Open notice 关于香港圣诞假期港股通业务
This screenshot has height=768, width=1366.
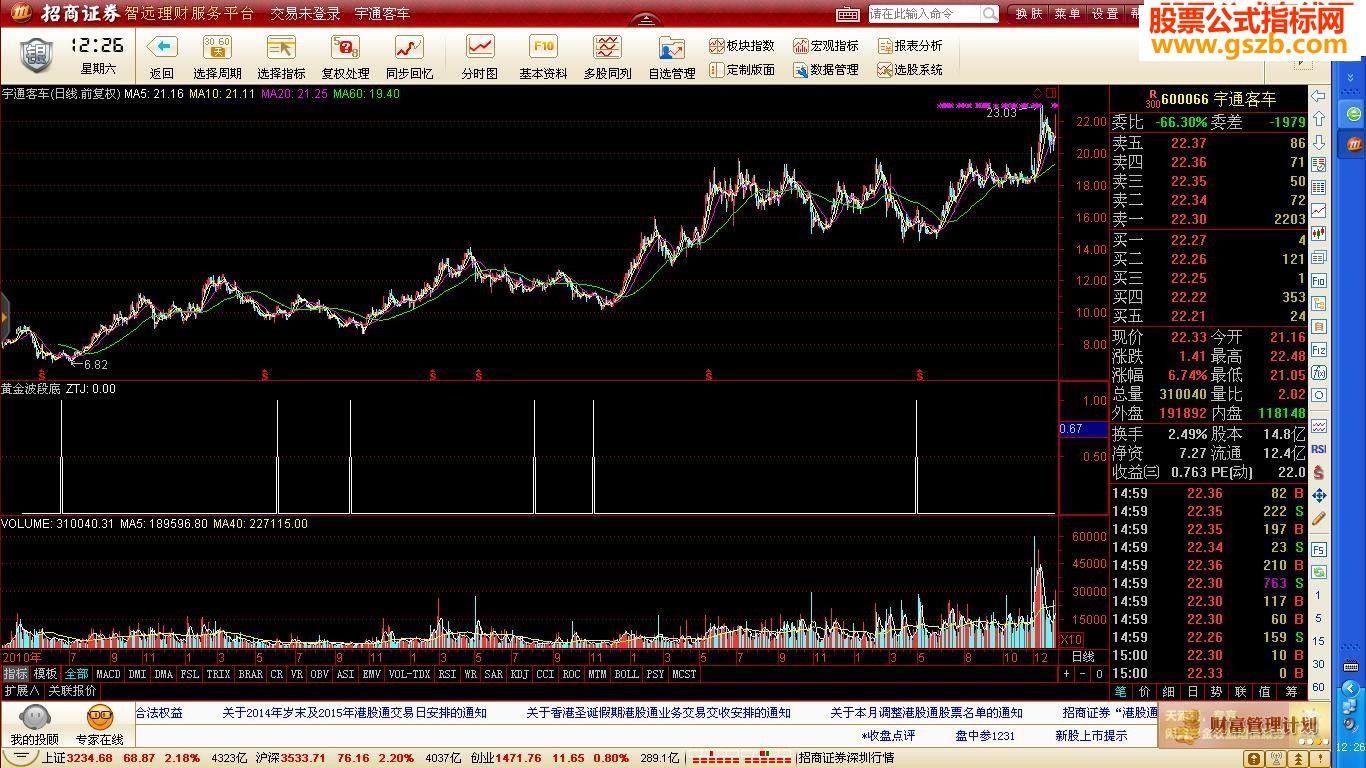point(658,713)
